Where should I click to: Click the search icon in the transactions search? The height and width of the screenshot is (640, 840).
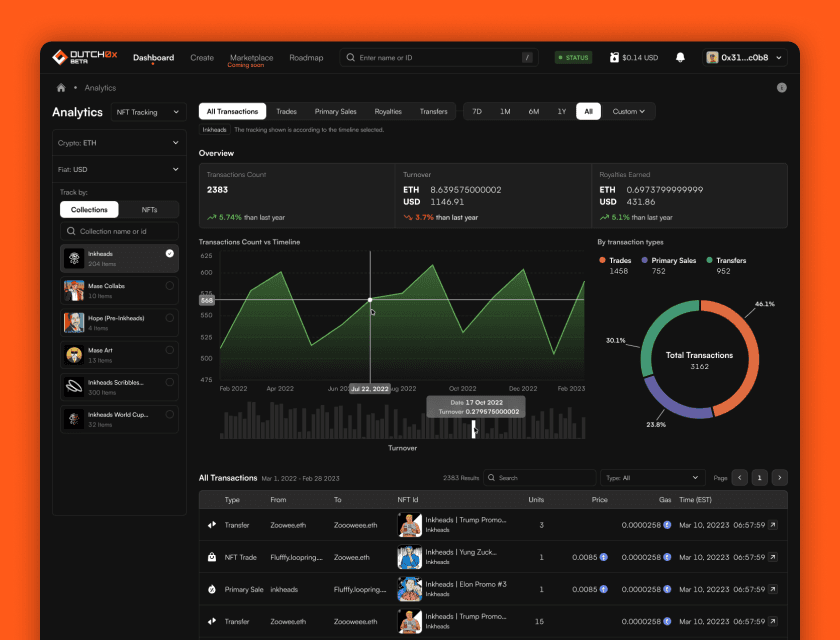(x=491, y=478)
